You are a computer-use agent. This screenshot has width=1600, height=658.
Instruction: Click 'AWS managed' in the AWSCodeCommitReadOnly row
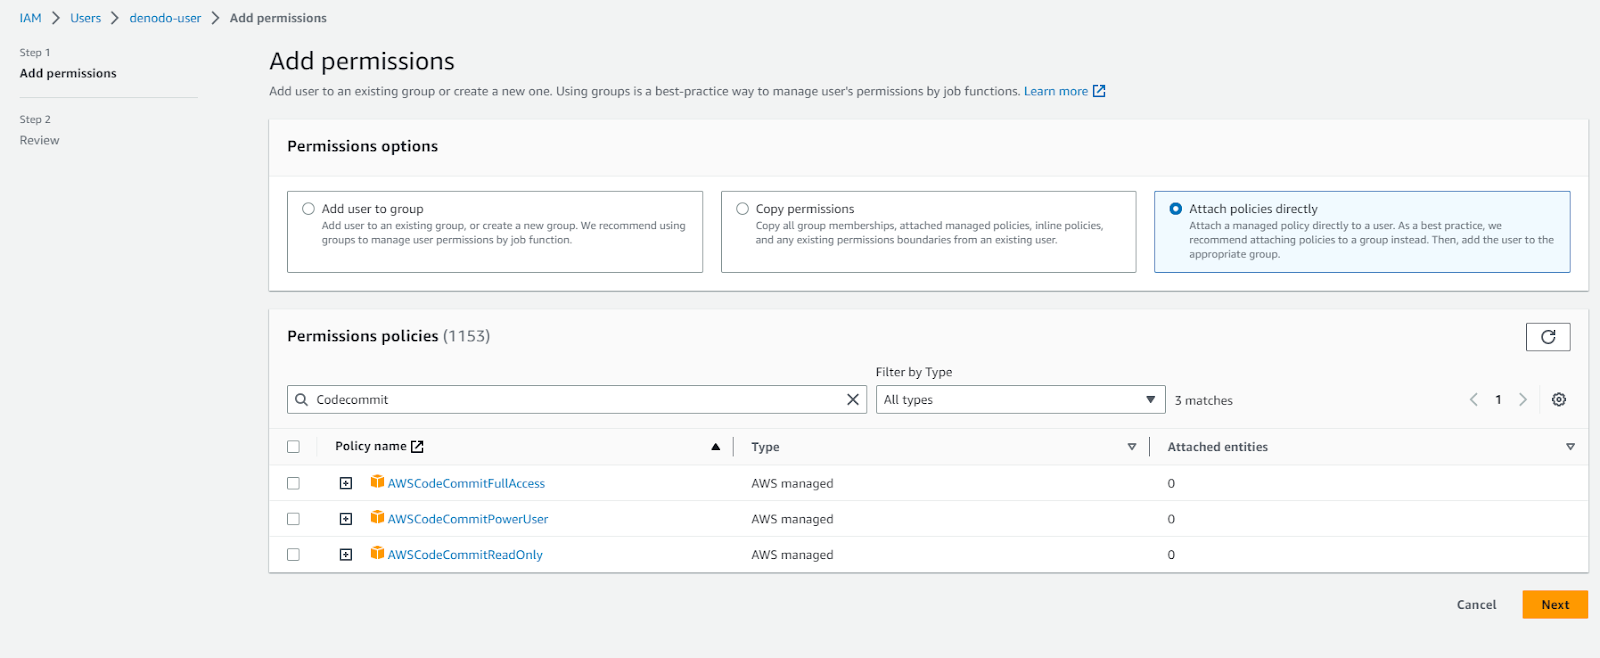coord(792,555)
